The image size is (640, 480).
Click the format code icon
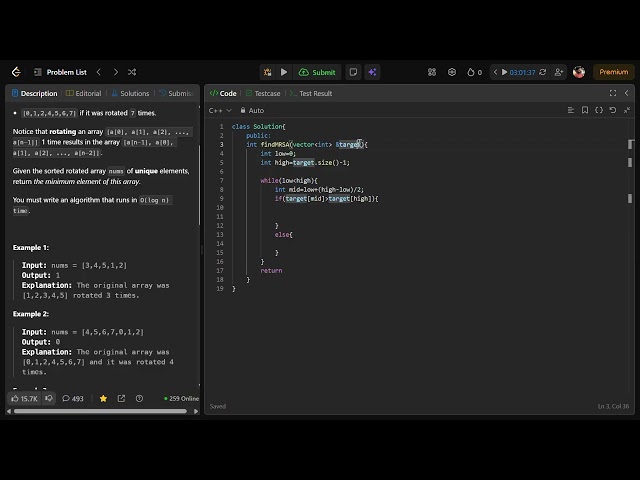571,110
